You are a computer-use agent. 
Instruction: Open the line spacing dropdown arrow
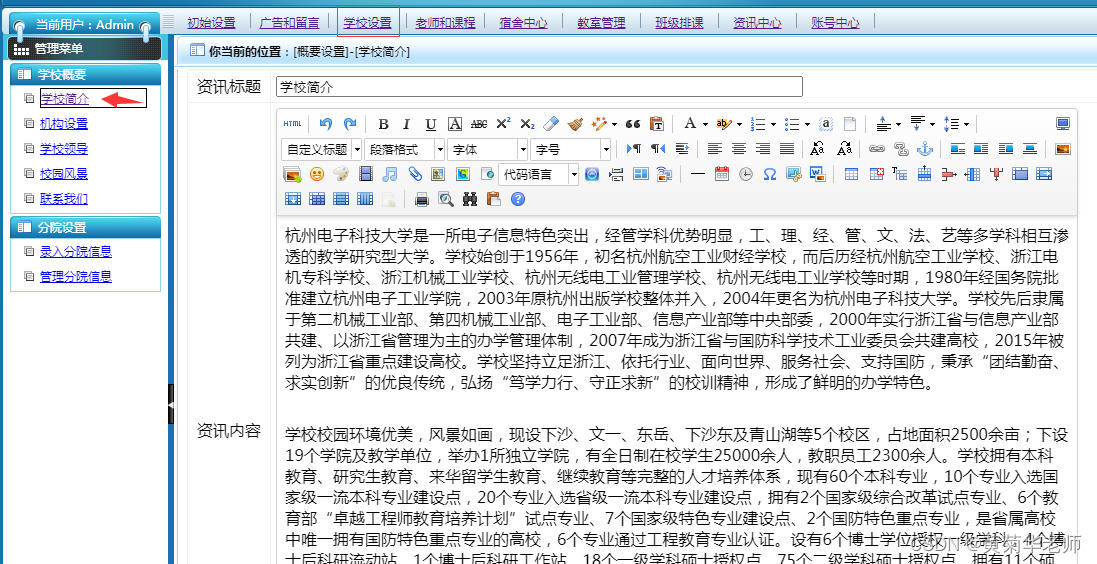tap(966, 125)
